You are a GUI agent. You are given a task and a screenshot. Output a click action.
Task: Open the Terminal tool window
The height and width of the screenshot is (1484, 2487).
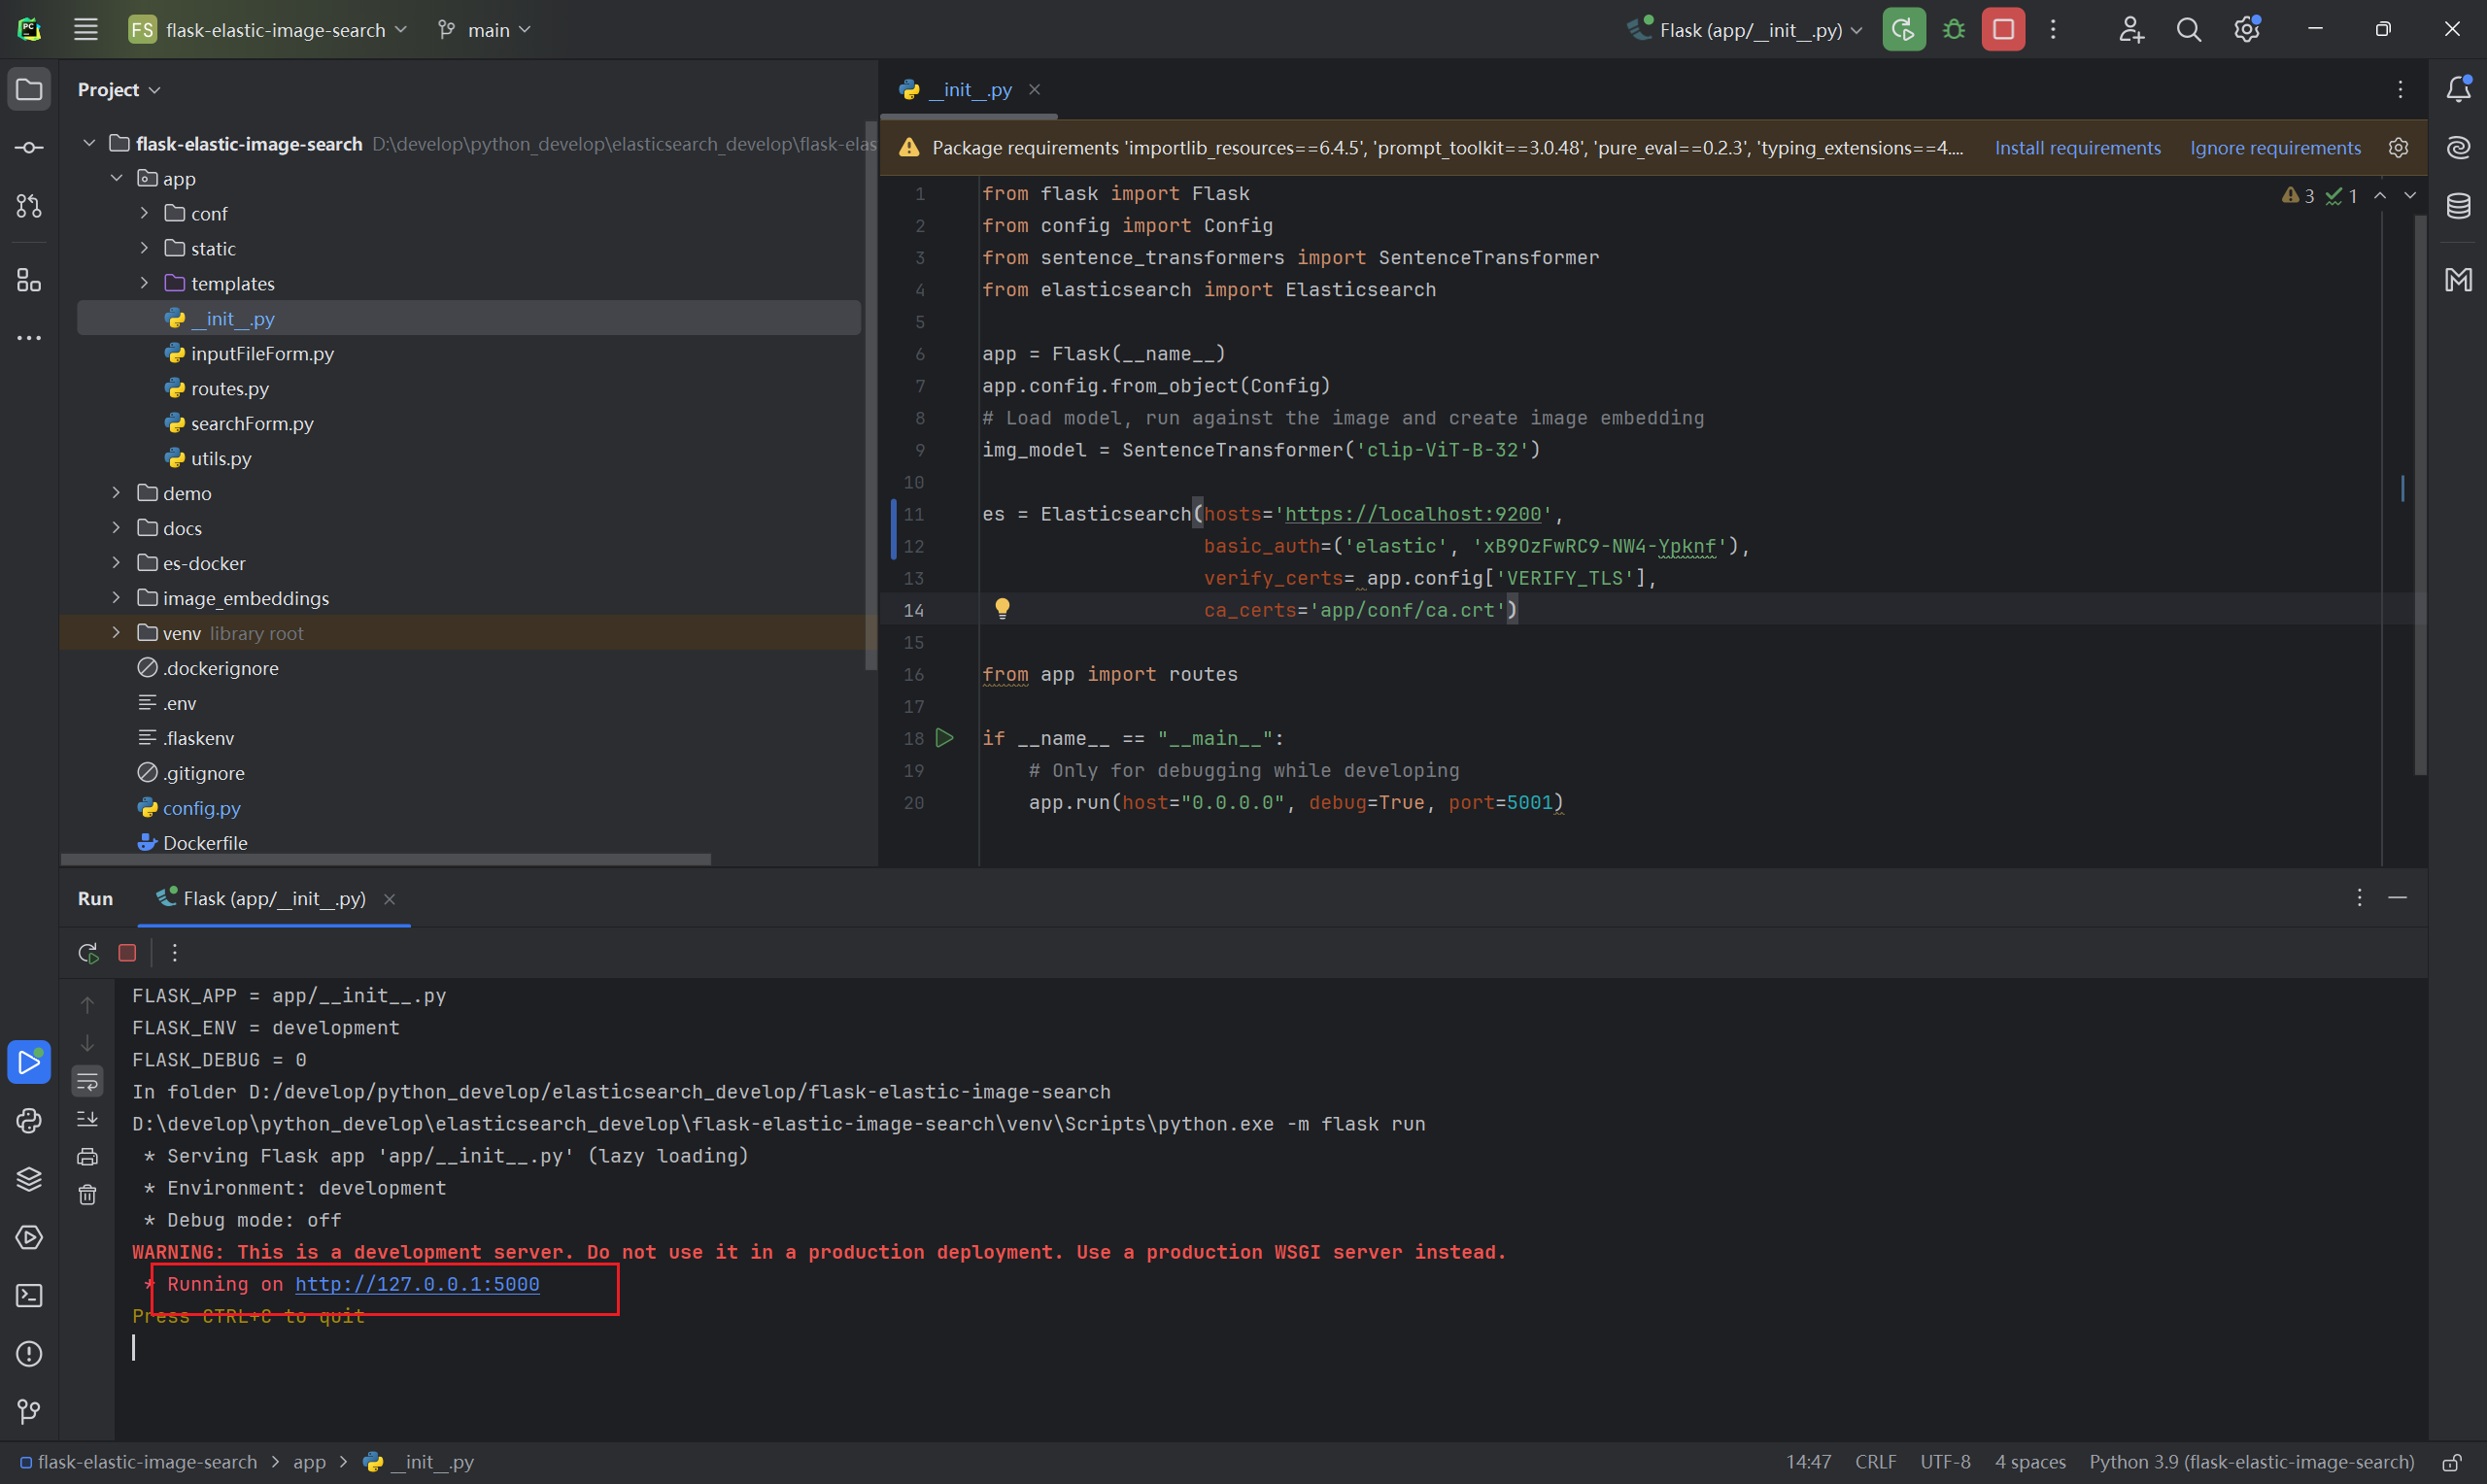coord(29,1296)
